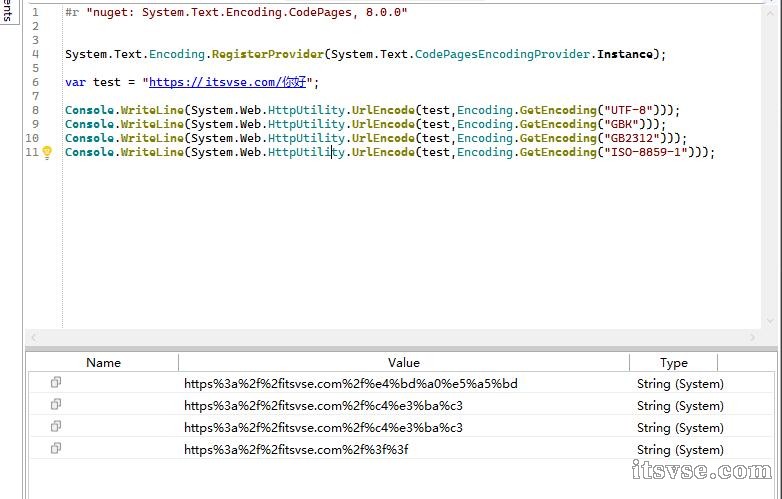Click String (System) type in first row
This screenshot has height=499, width=782.
click(680, 383)
